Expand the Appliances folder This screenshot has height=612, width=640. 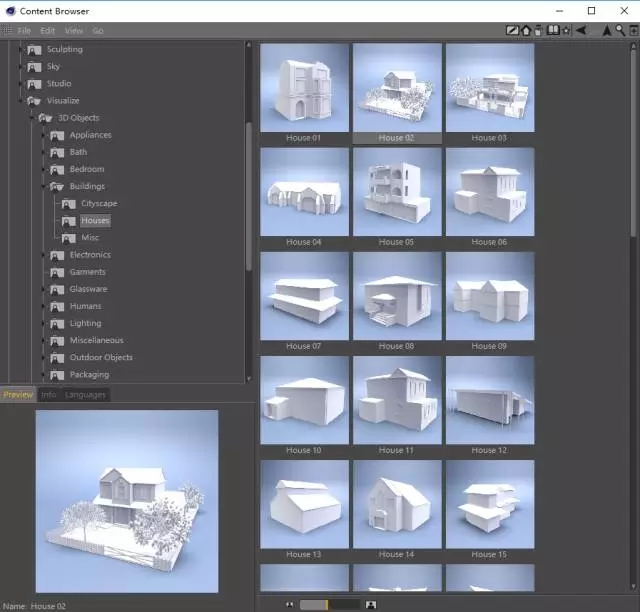coord(45,135)
